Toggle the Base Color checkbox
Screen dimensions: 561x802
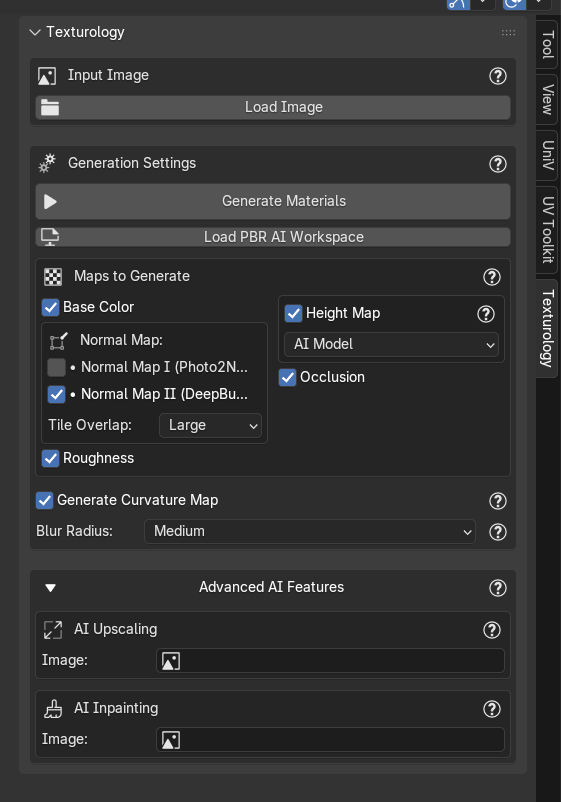(x=50, y=307)
